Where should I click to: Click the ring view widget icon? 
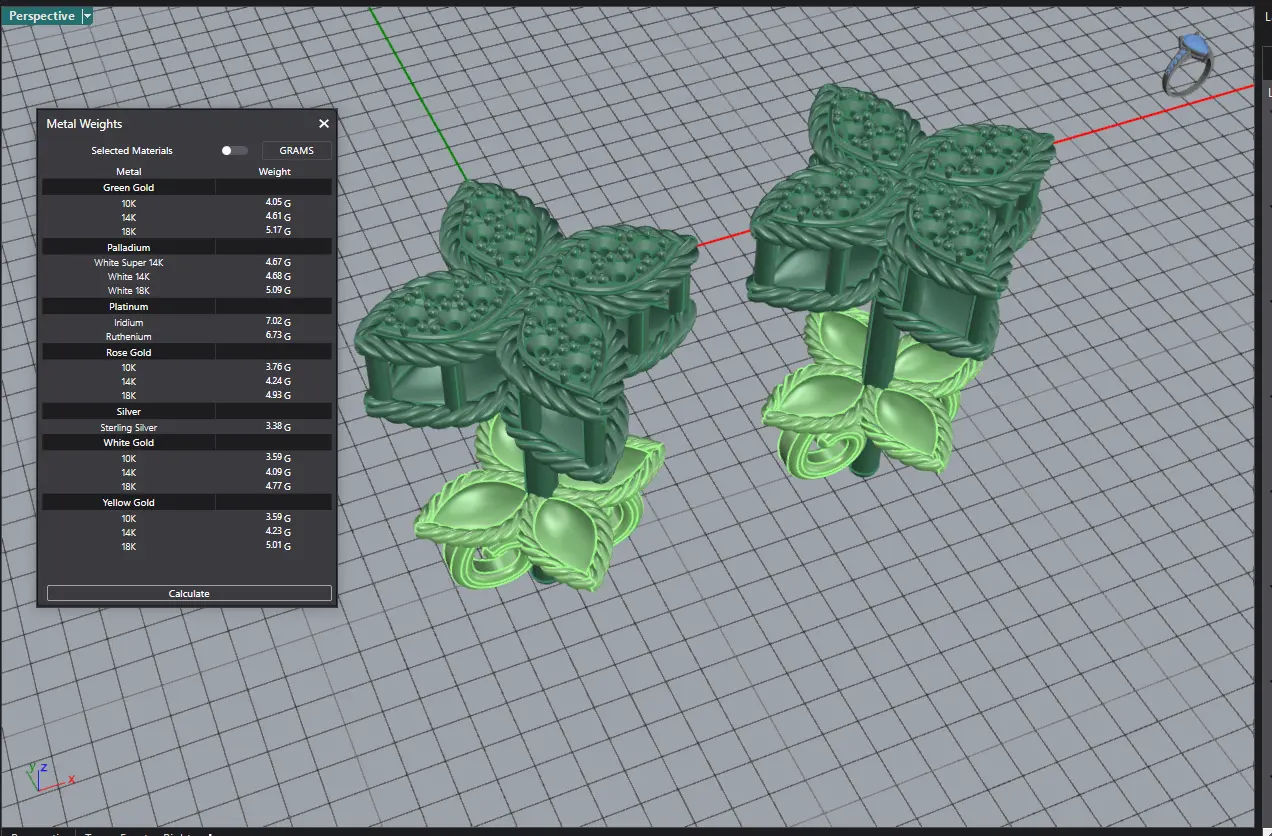coord(1188,63)
